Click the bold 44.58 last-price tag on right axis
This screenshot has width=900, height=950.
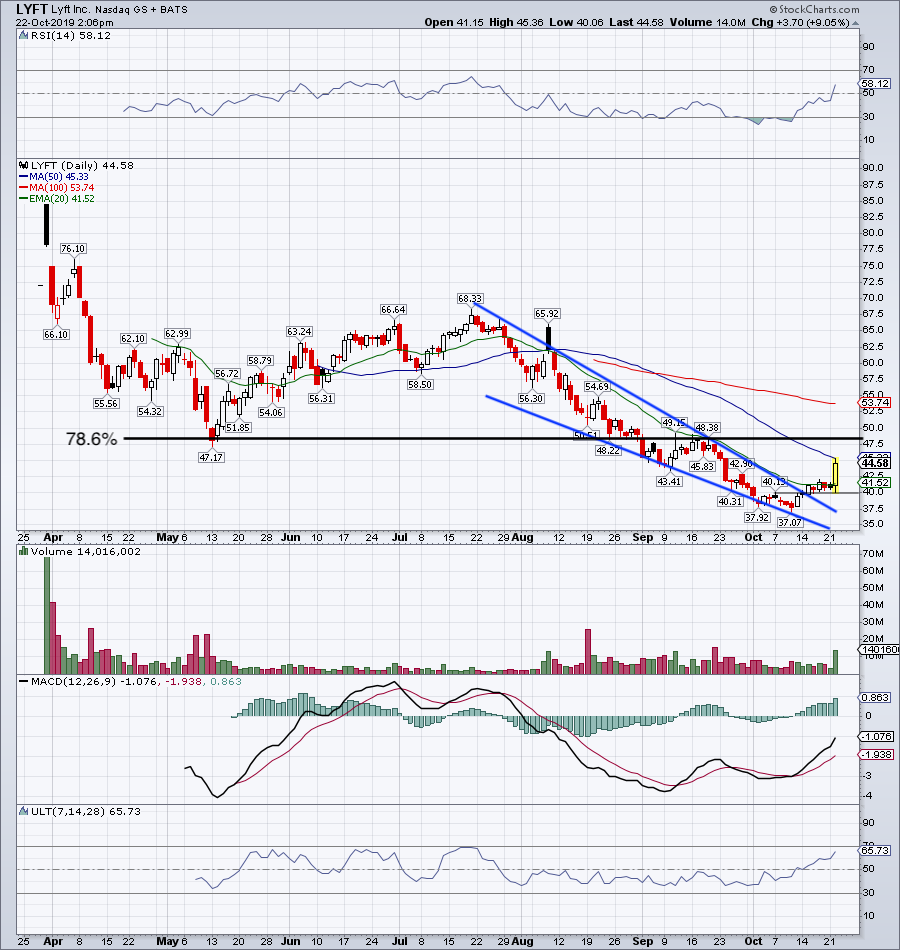coord(876,463)
